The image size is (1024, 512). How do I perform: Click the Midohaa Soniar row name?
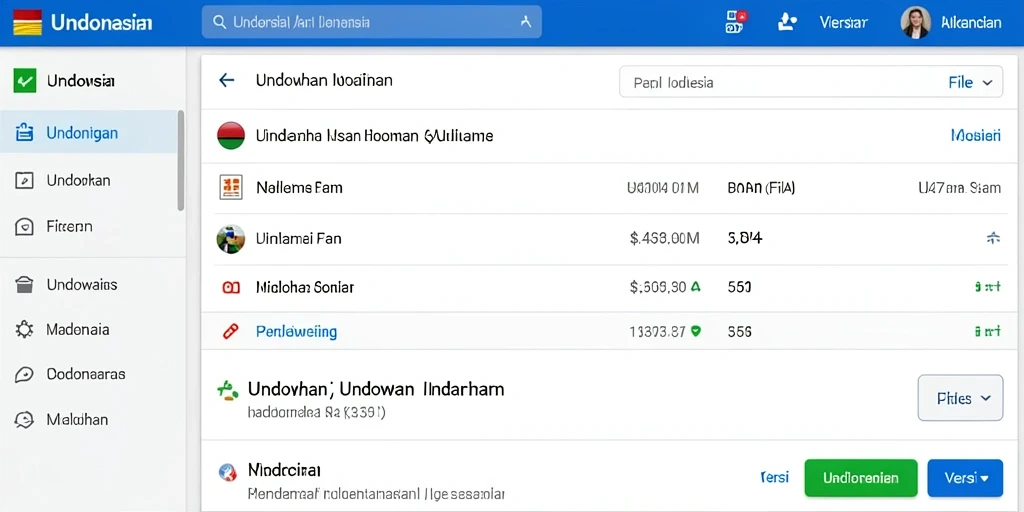tap(304, 287)
